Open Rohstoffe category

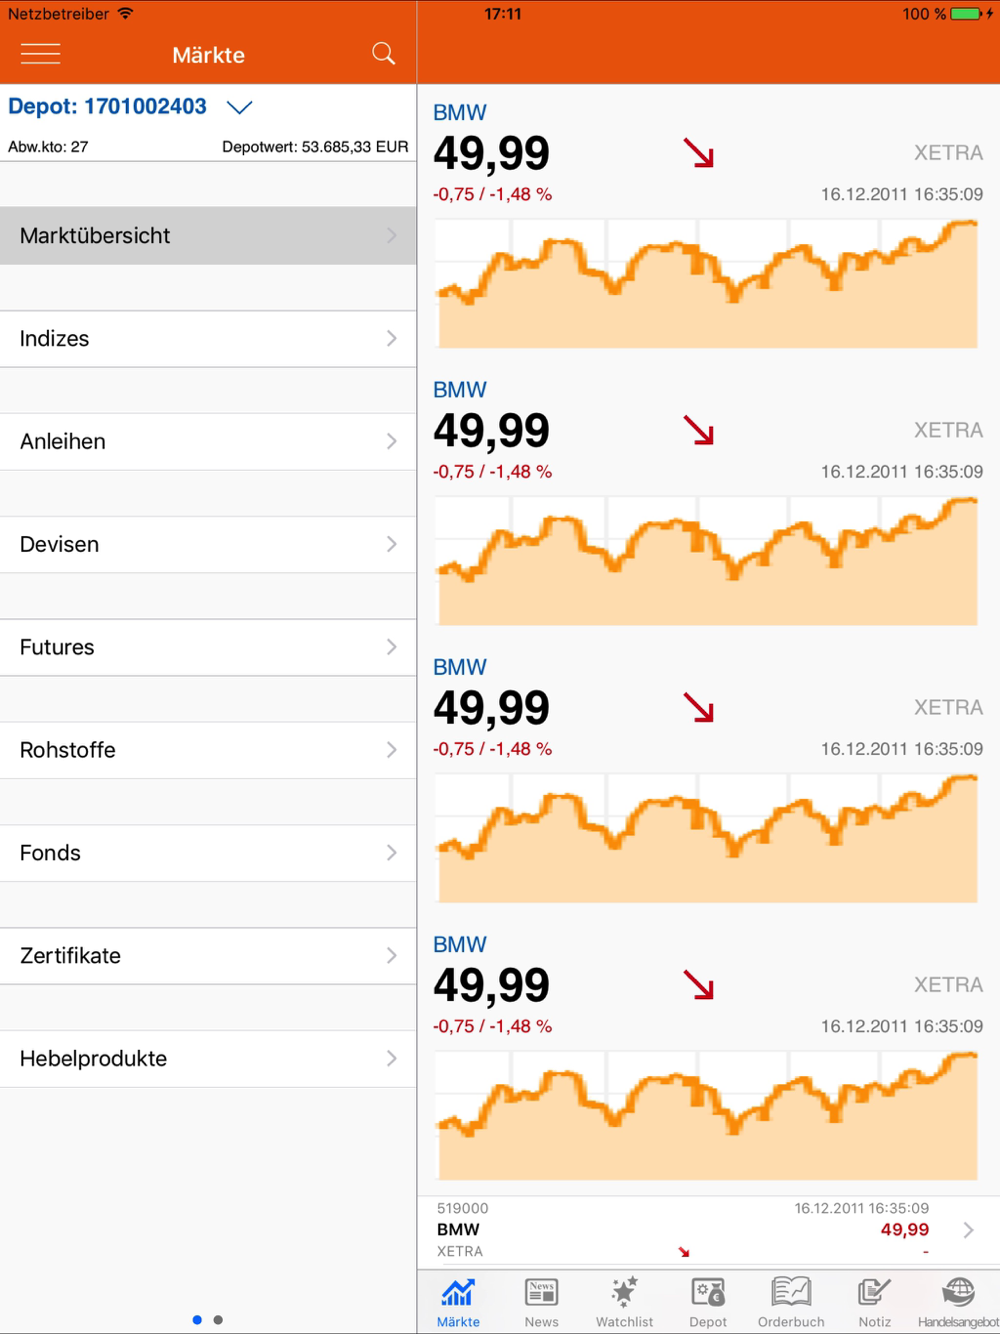pos(208,750)
